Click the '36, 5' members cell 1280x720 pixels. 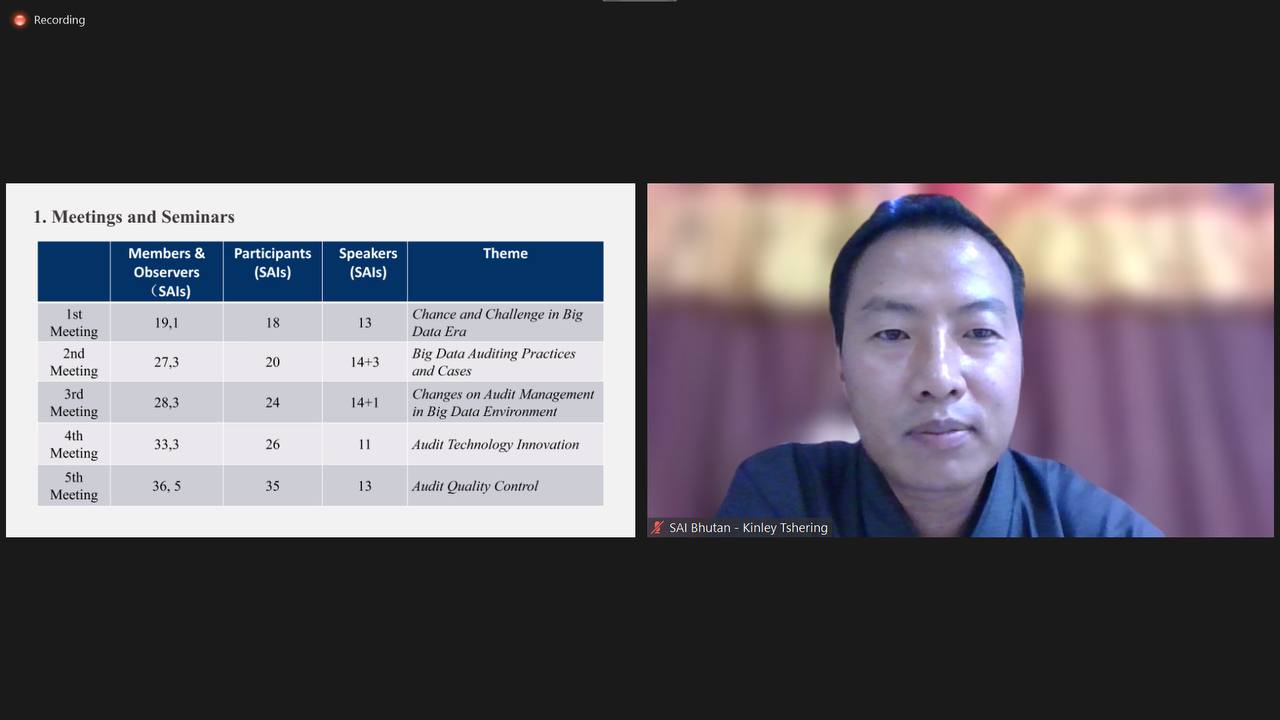pos(166,486)
